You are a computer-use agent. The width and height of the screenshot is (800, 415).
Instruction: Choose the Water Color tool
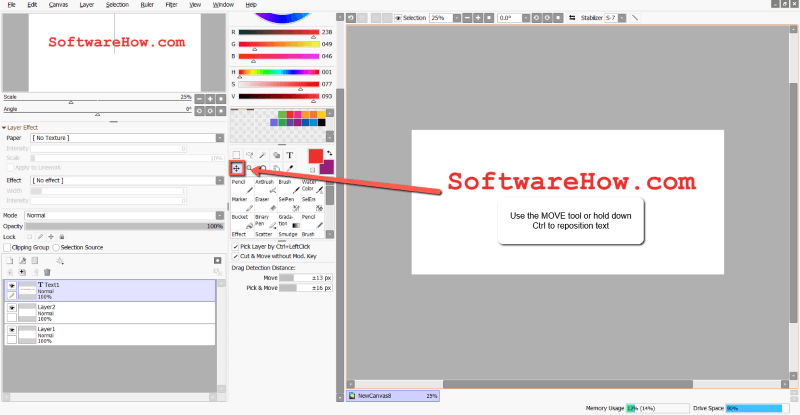pos(312,186)
